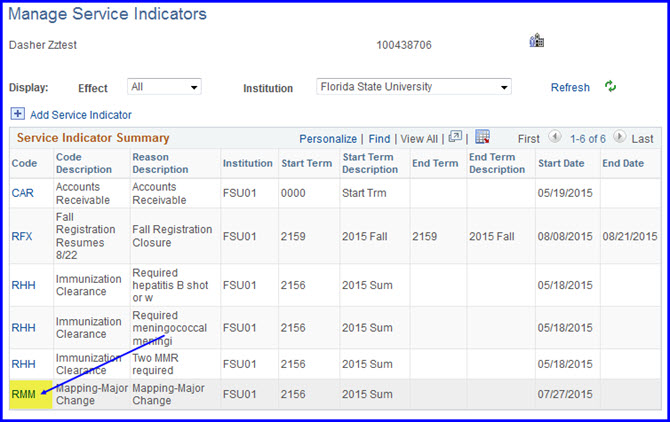This screenshot has width=670, height=422.
Task: Open the highlighted RMM code link
Action: pyautogui.click(x=24, y=394)
